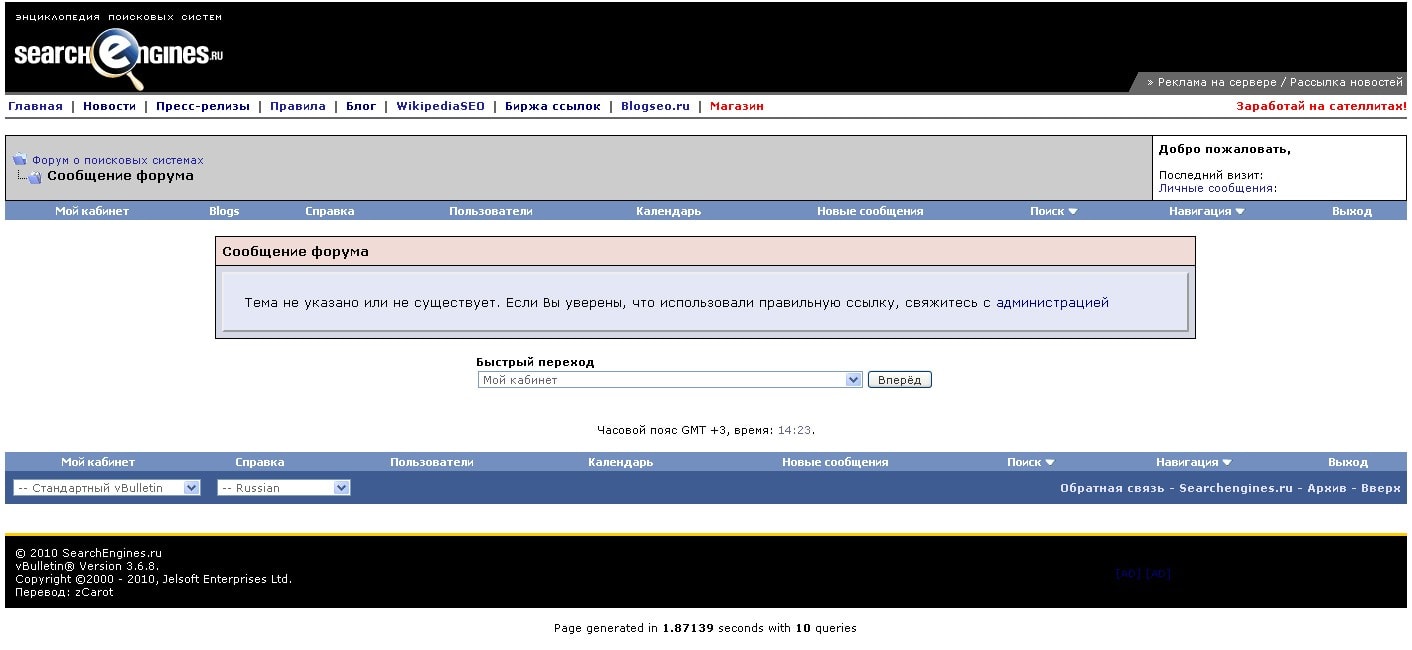Open Справка in the top navbar
The image size is (1412, 650).
[x=330, y=211]
